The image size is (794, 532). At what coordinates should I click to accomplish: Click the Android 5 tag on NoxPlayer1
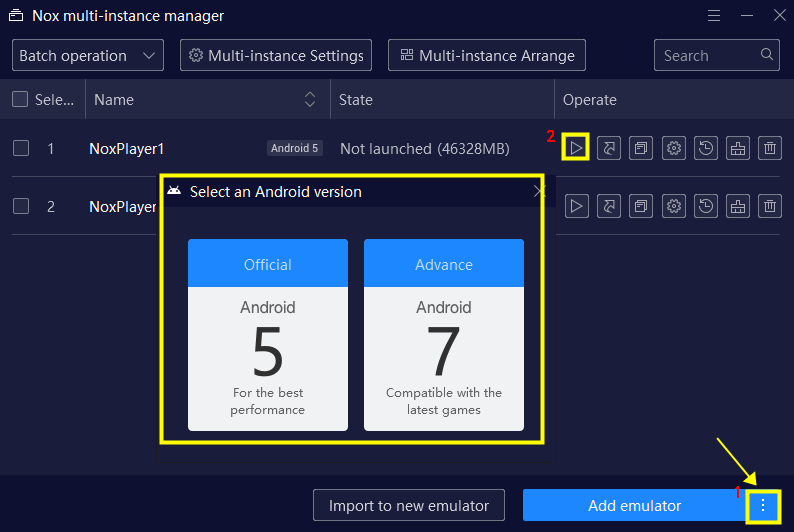[x=295, y=148]
